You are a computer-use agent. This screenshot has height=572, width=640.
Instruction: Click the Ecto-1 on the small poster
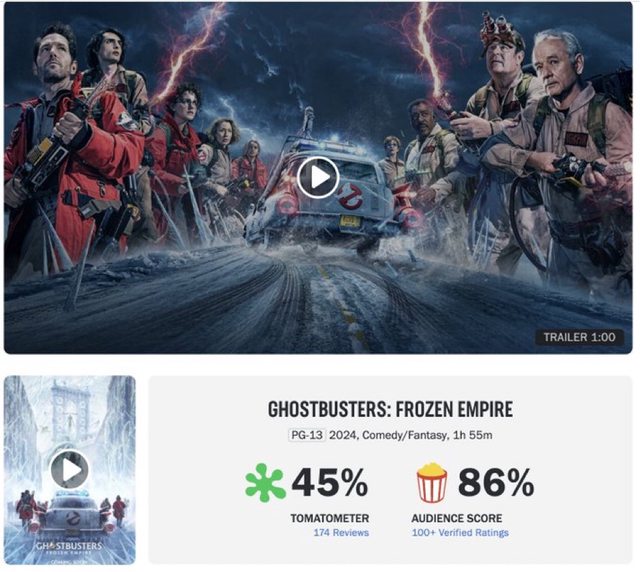[72, 514]
